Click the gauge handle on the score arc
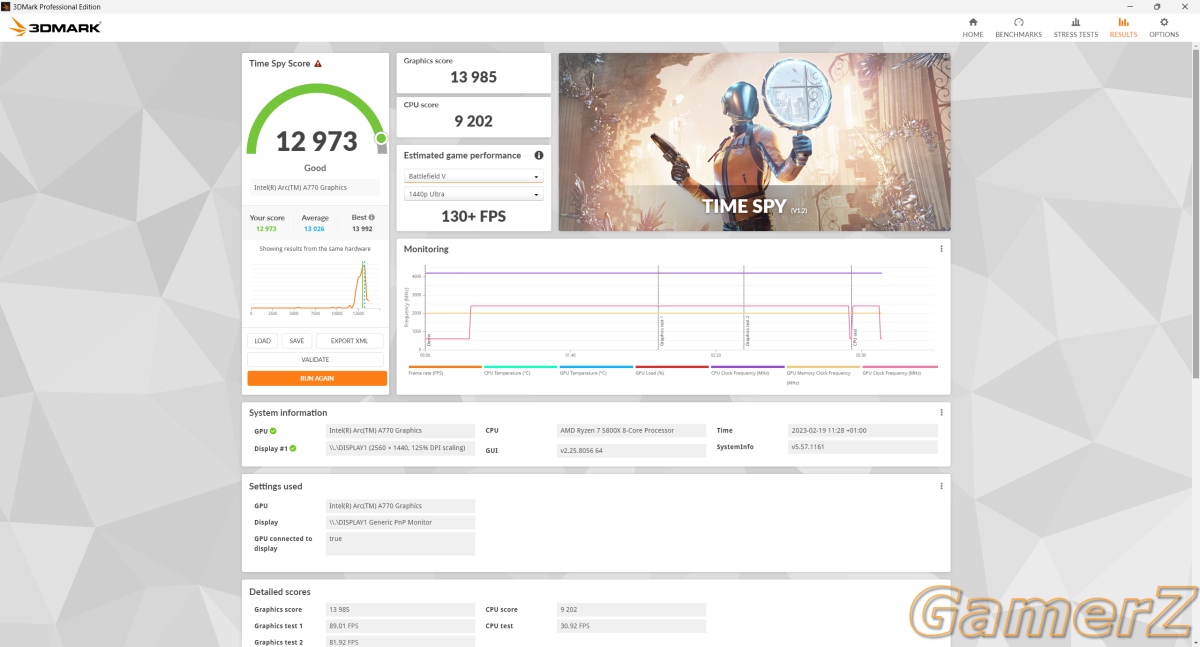 coord(381,138)
